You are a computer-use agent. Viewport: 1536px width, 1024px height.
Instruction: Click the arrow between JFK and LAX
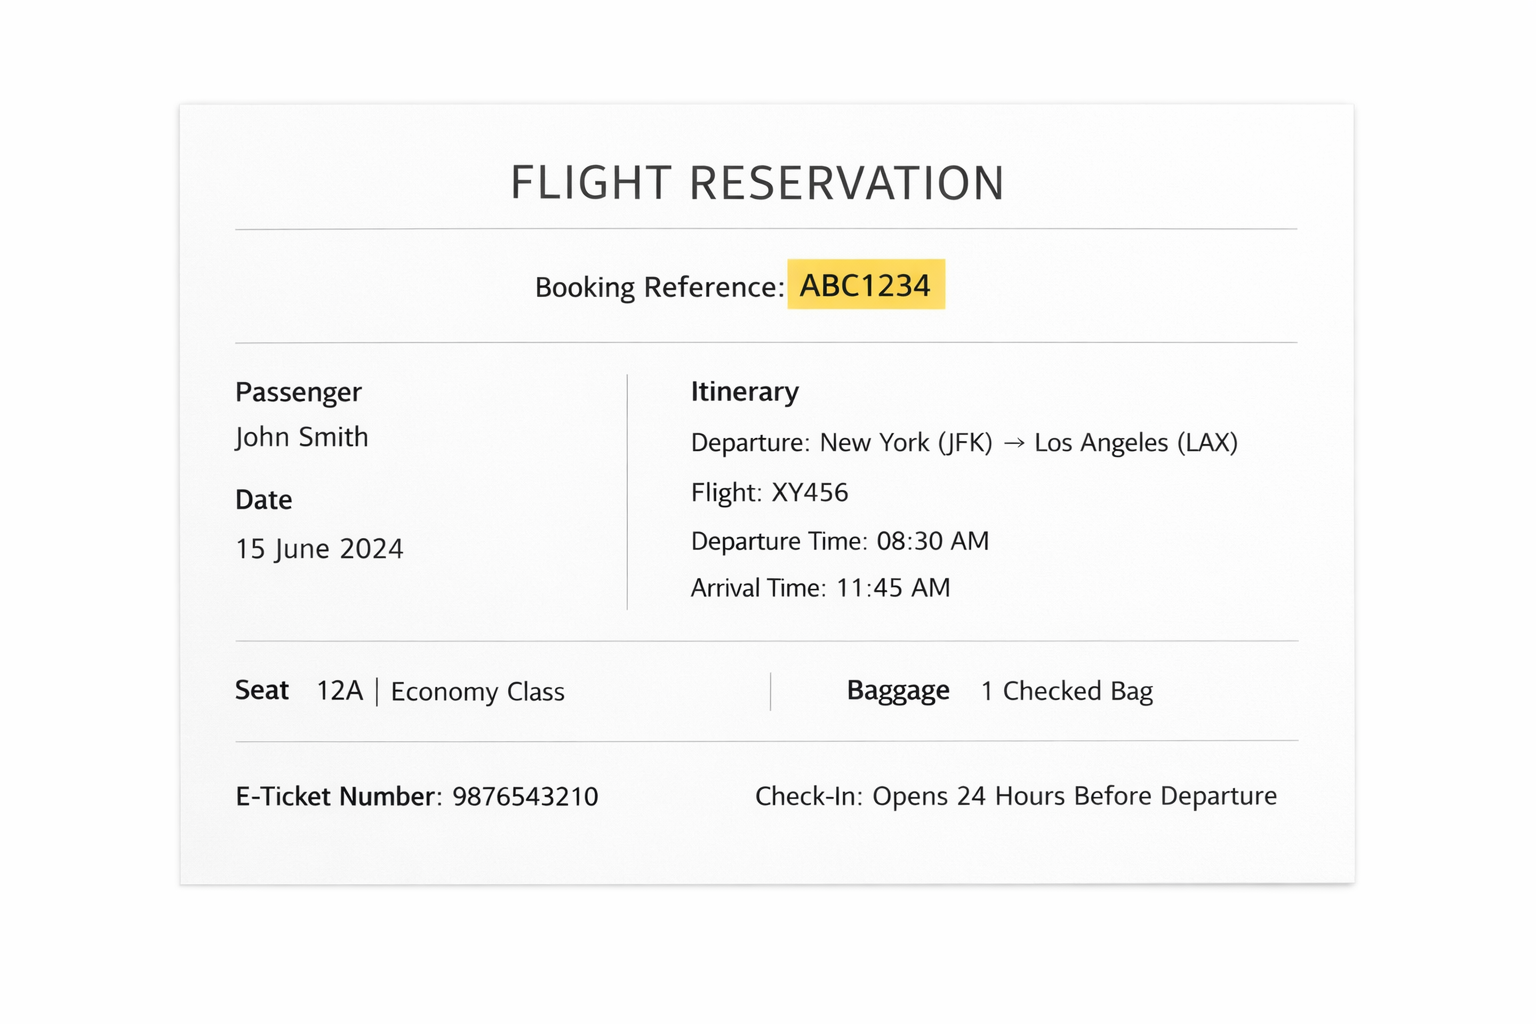pos(1013,443)
